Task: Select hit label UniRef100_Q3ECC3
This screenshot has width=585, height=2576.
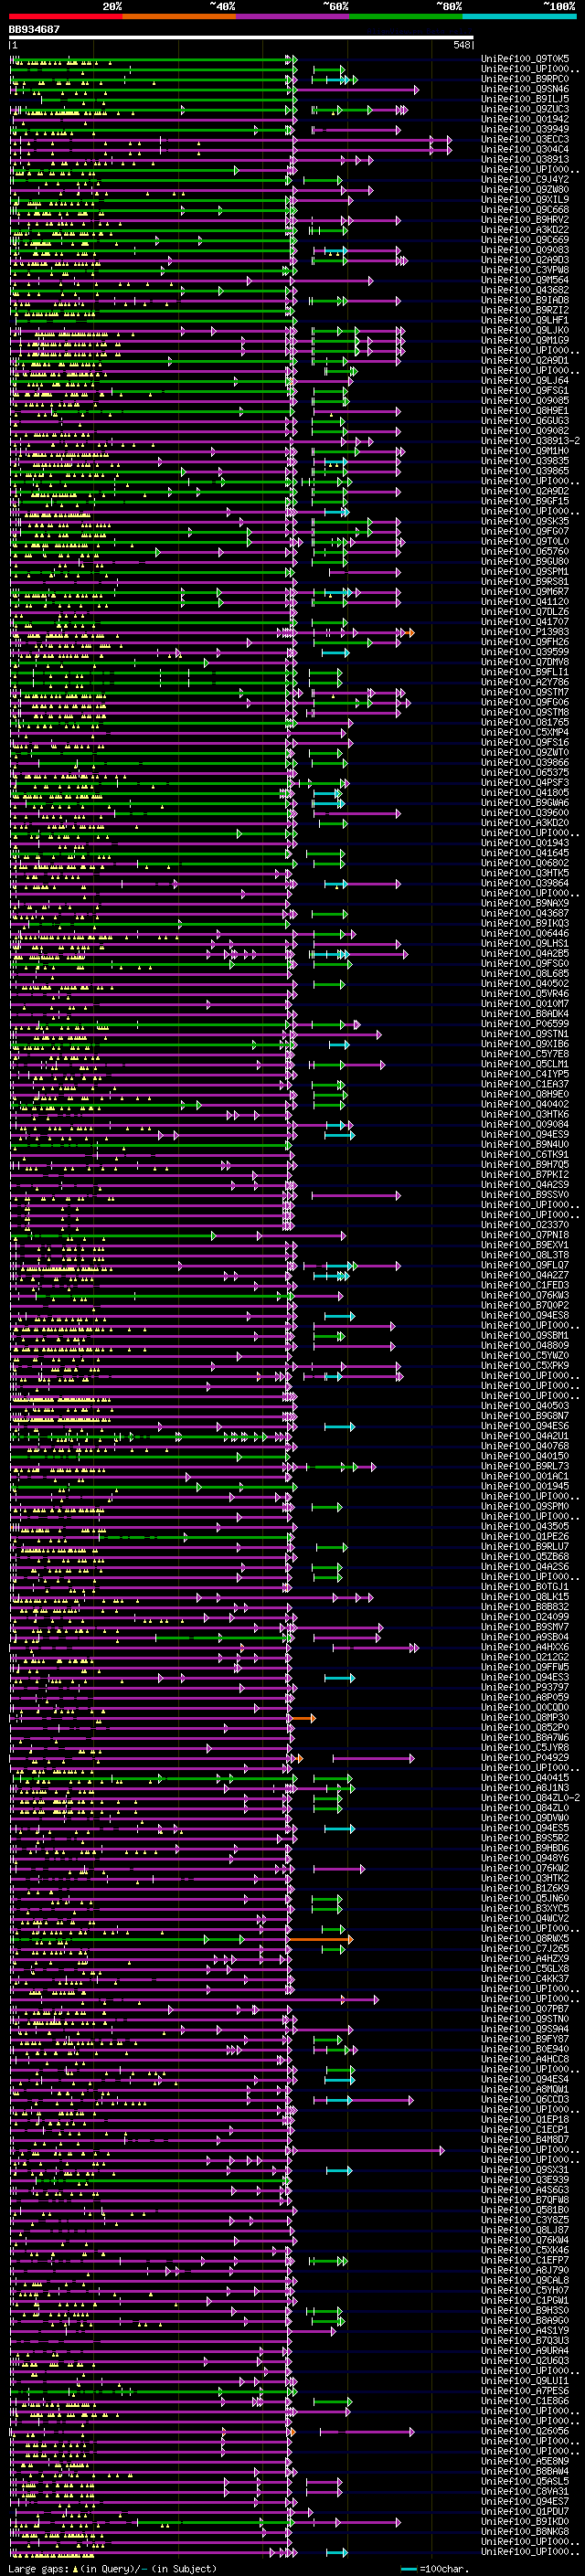Action: pos(525,139)
